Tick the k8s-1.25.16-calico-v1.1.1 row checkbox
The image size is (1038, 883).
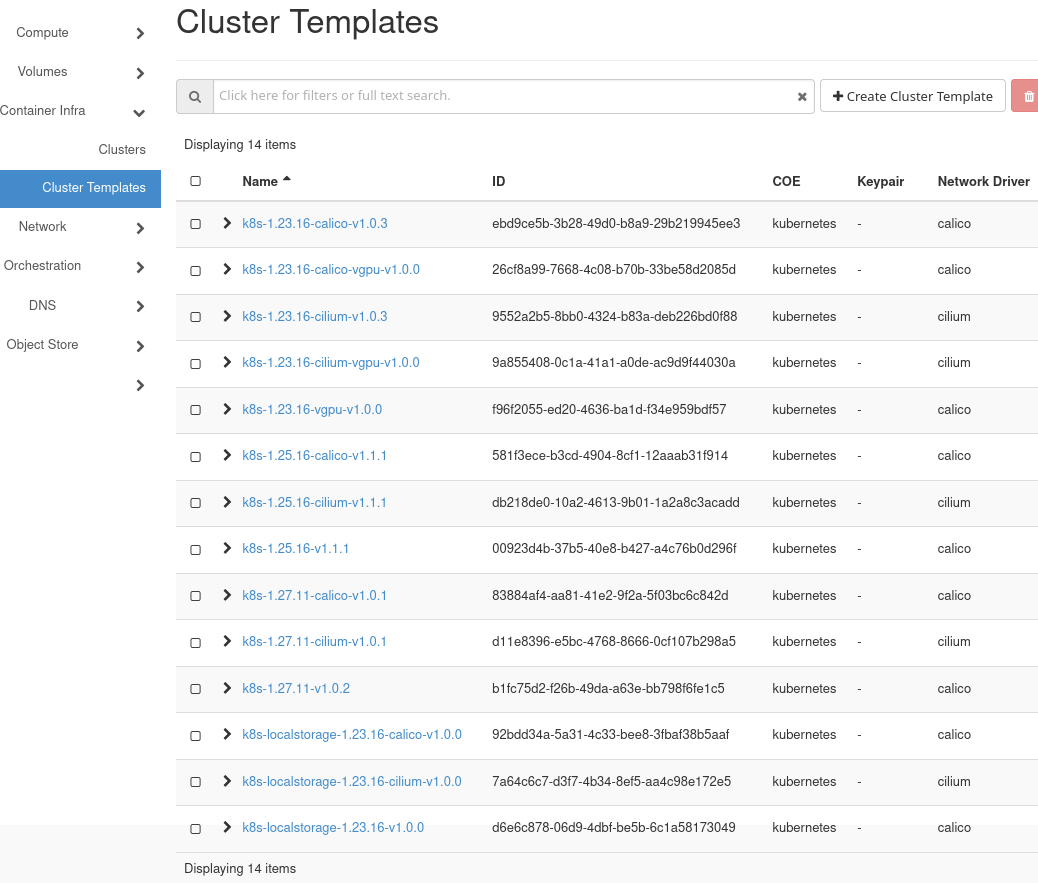[195, 457]
